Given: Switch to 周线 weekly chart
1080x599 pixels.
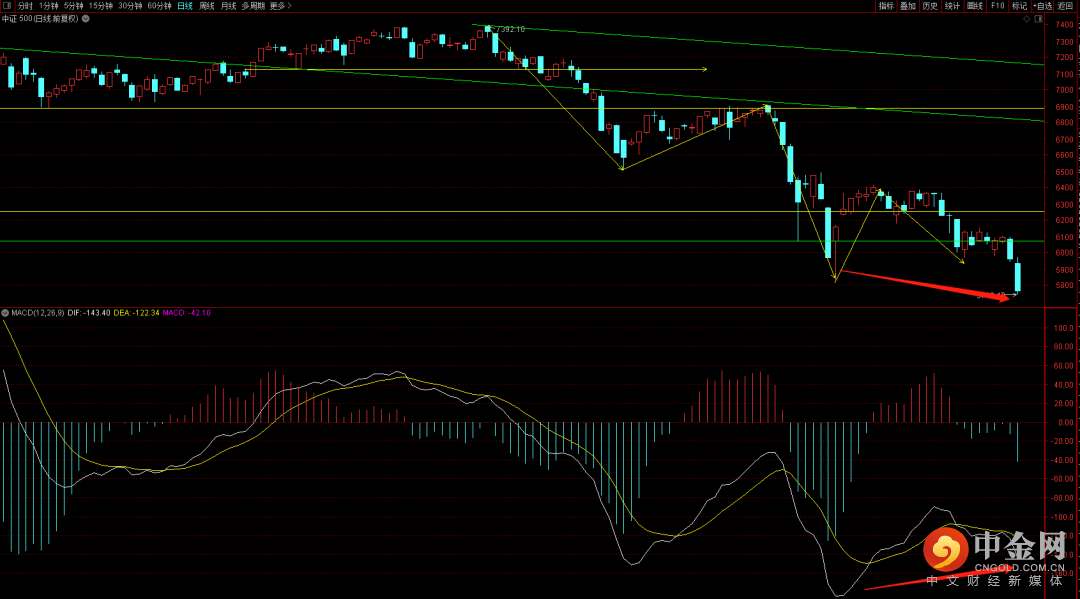Looking at the screenshot, I should pos(207,6).
